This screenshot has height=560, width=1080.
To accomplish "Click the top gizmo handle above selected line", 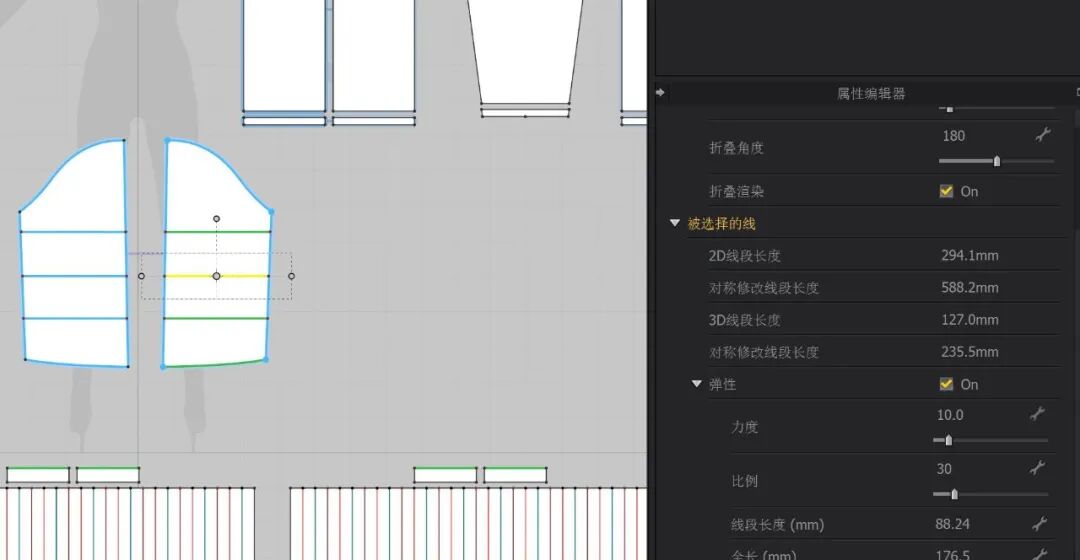I will (216, 219).
